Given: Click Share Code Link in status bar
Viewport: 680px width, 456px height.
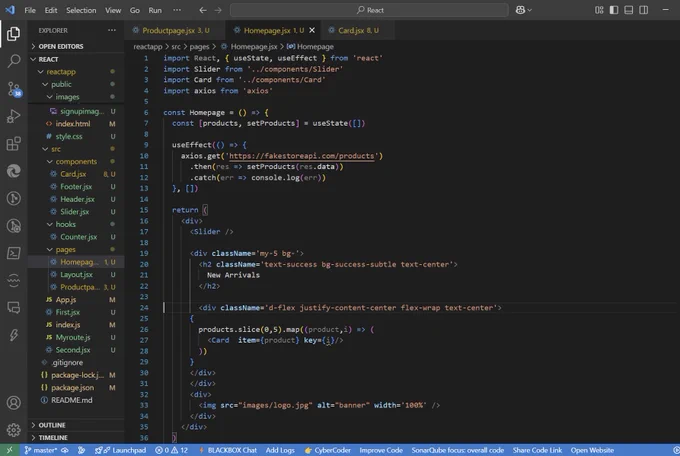Looking at the screenshot, I should [x=537, y=450].
